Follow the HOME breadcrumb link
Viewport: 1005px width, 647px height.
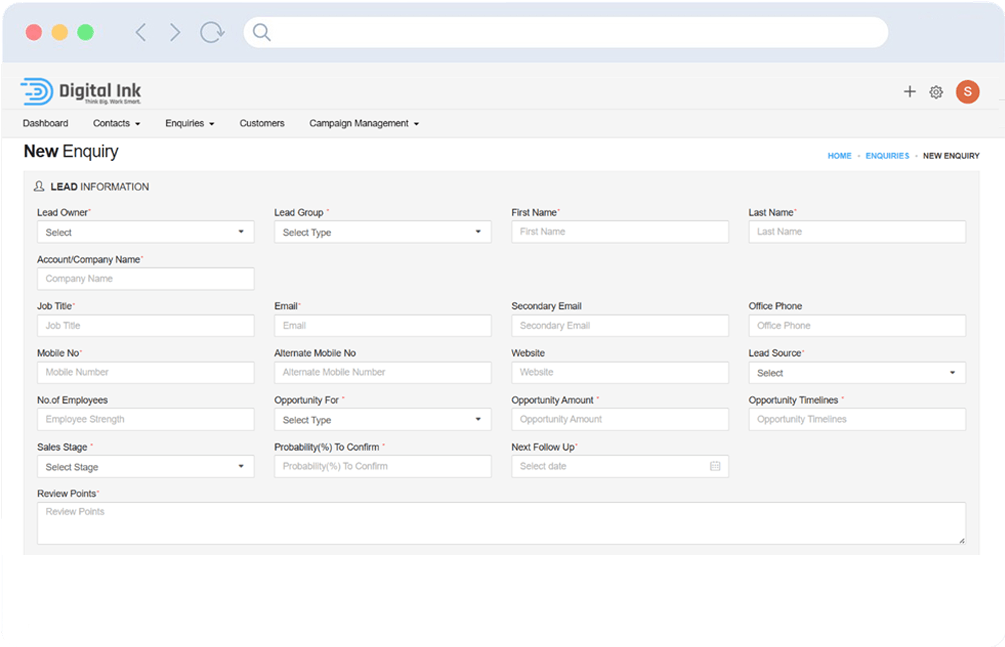coord(839,156)
